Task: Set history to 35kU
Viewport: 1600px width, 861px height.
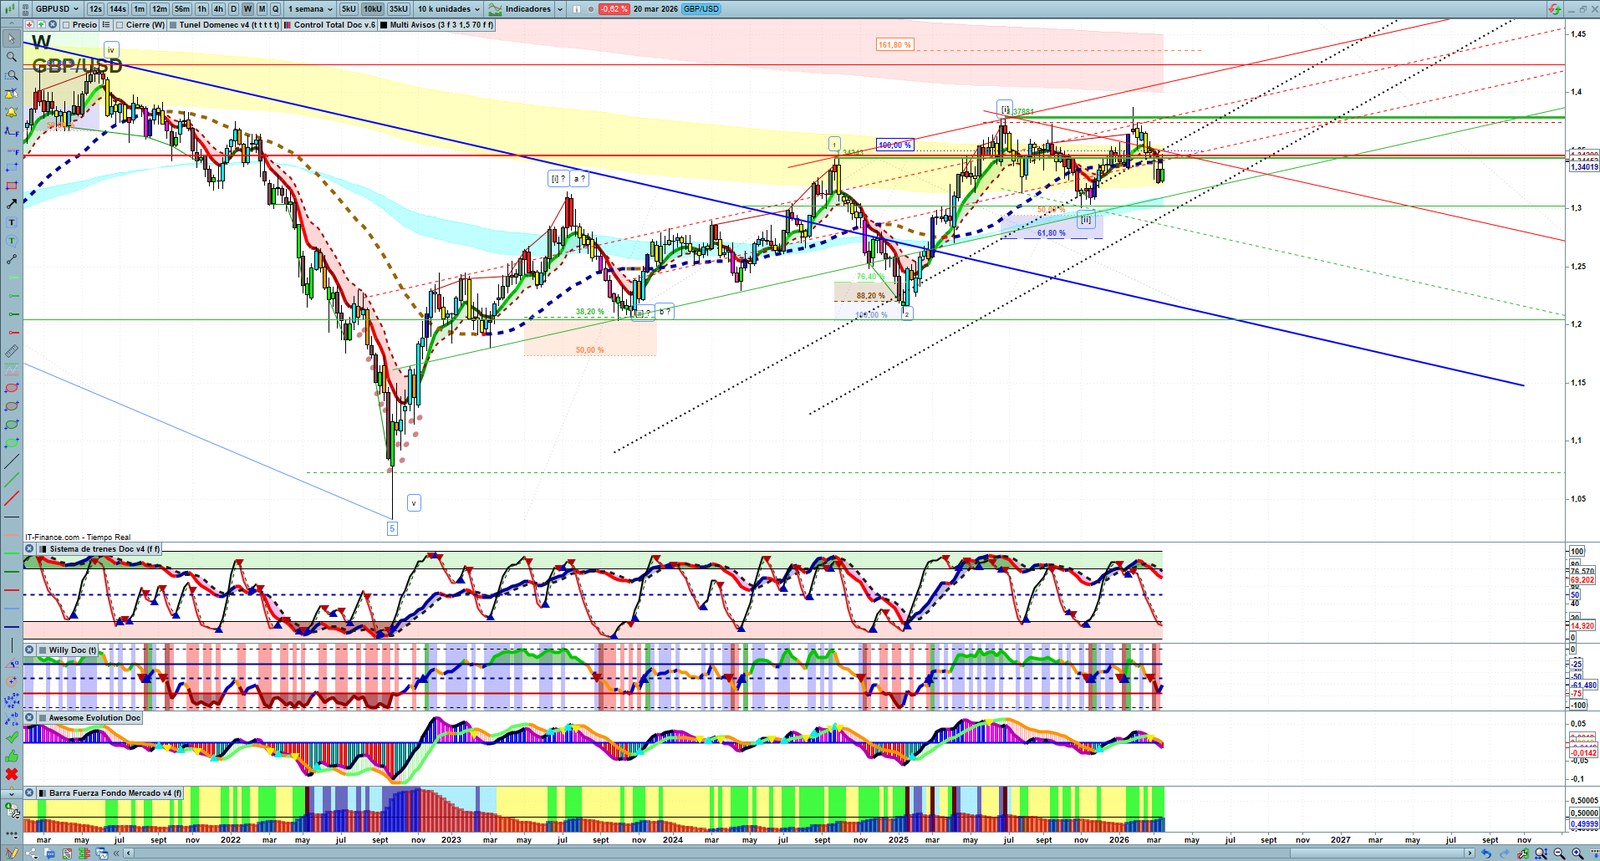Action: pos(398,9)
